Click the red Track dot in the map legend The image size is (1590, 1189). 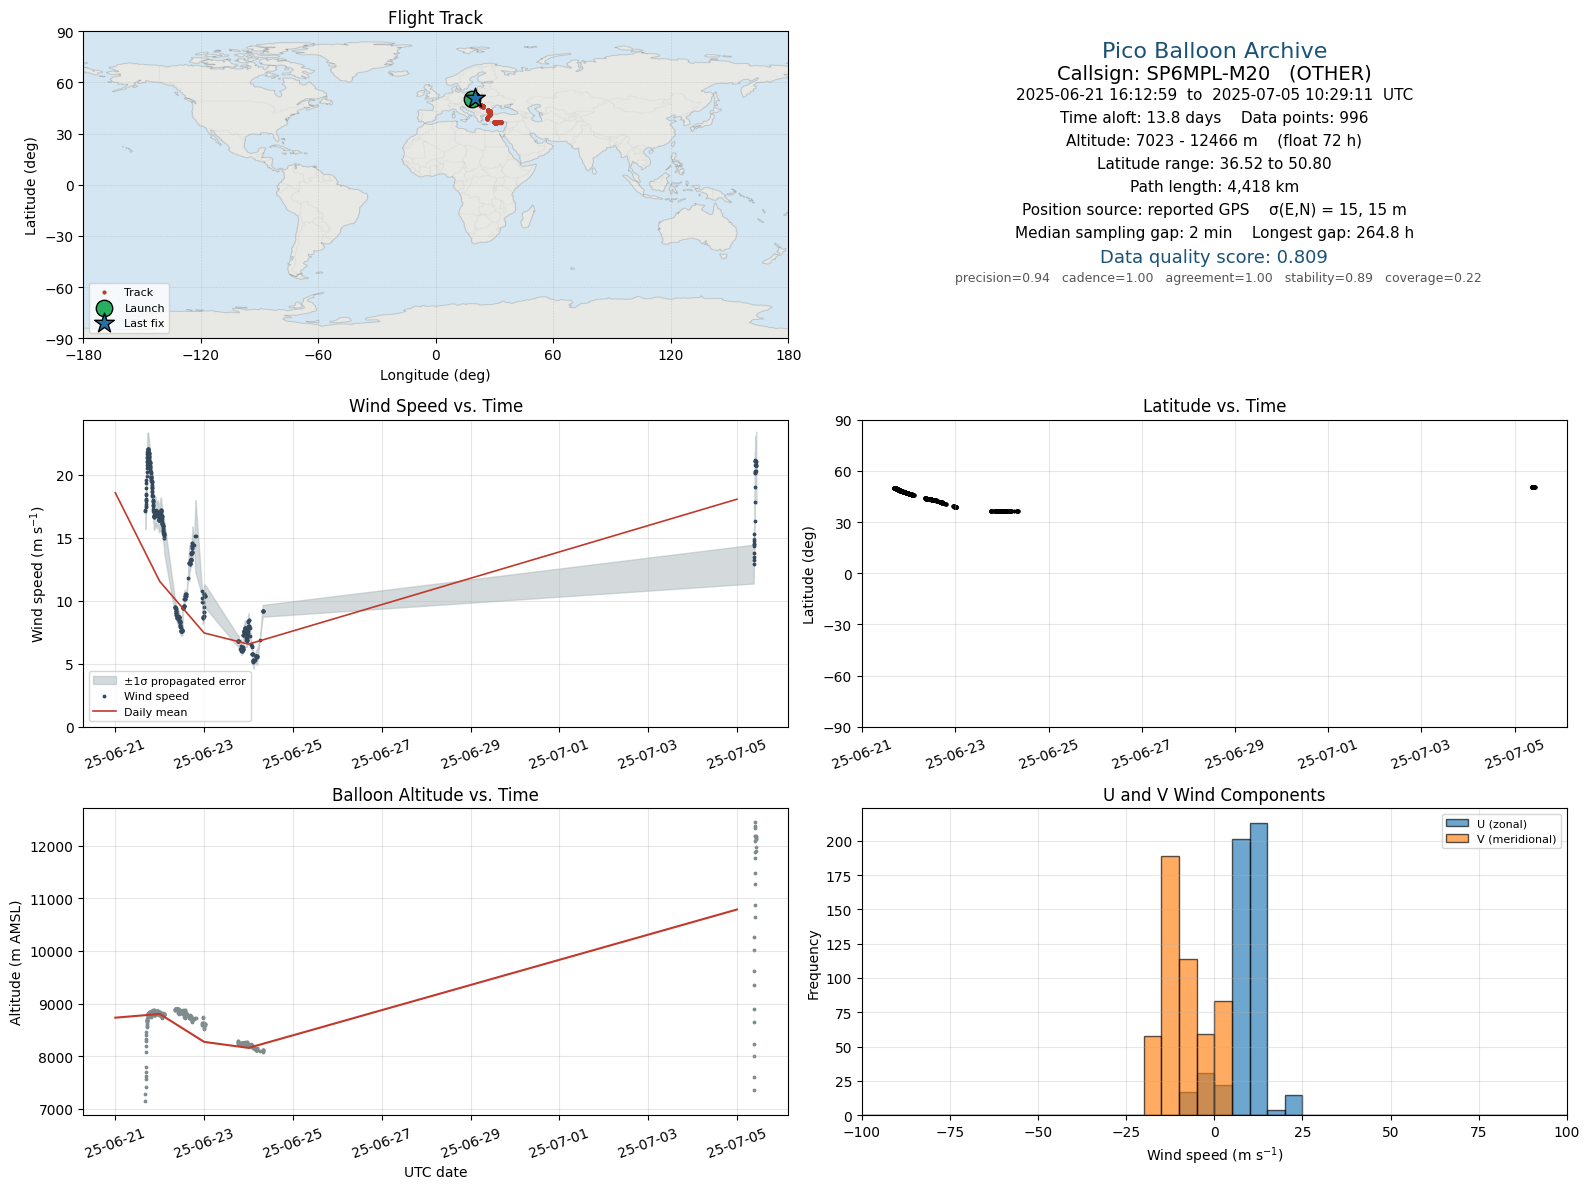click(x=104, y=293)
